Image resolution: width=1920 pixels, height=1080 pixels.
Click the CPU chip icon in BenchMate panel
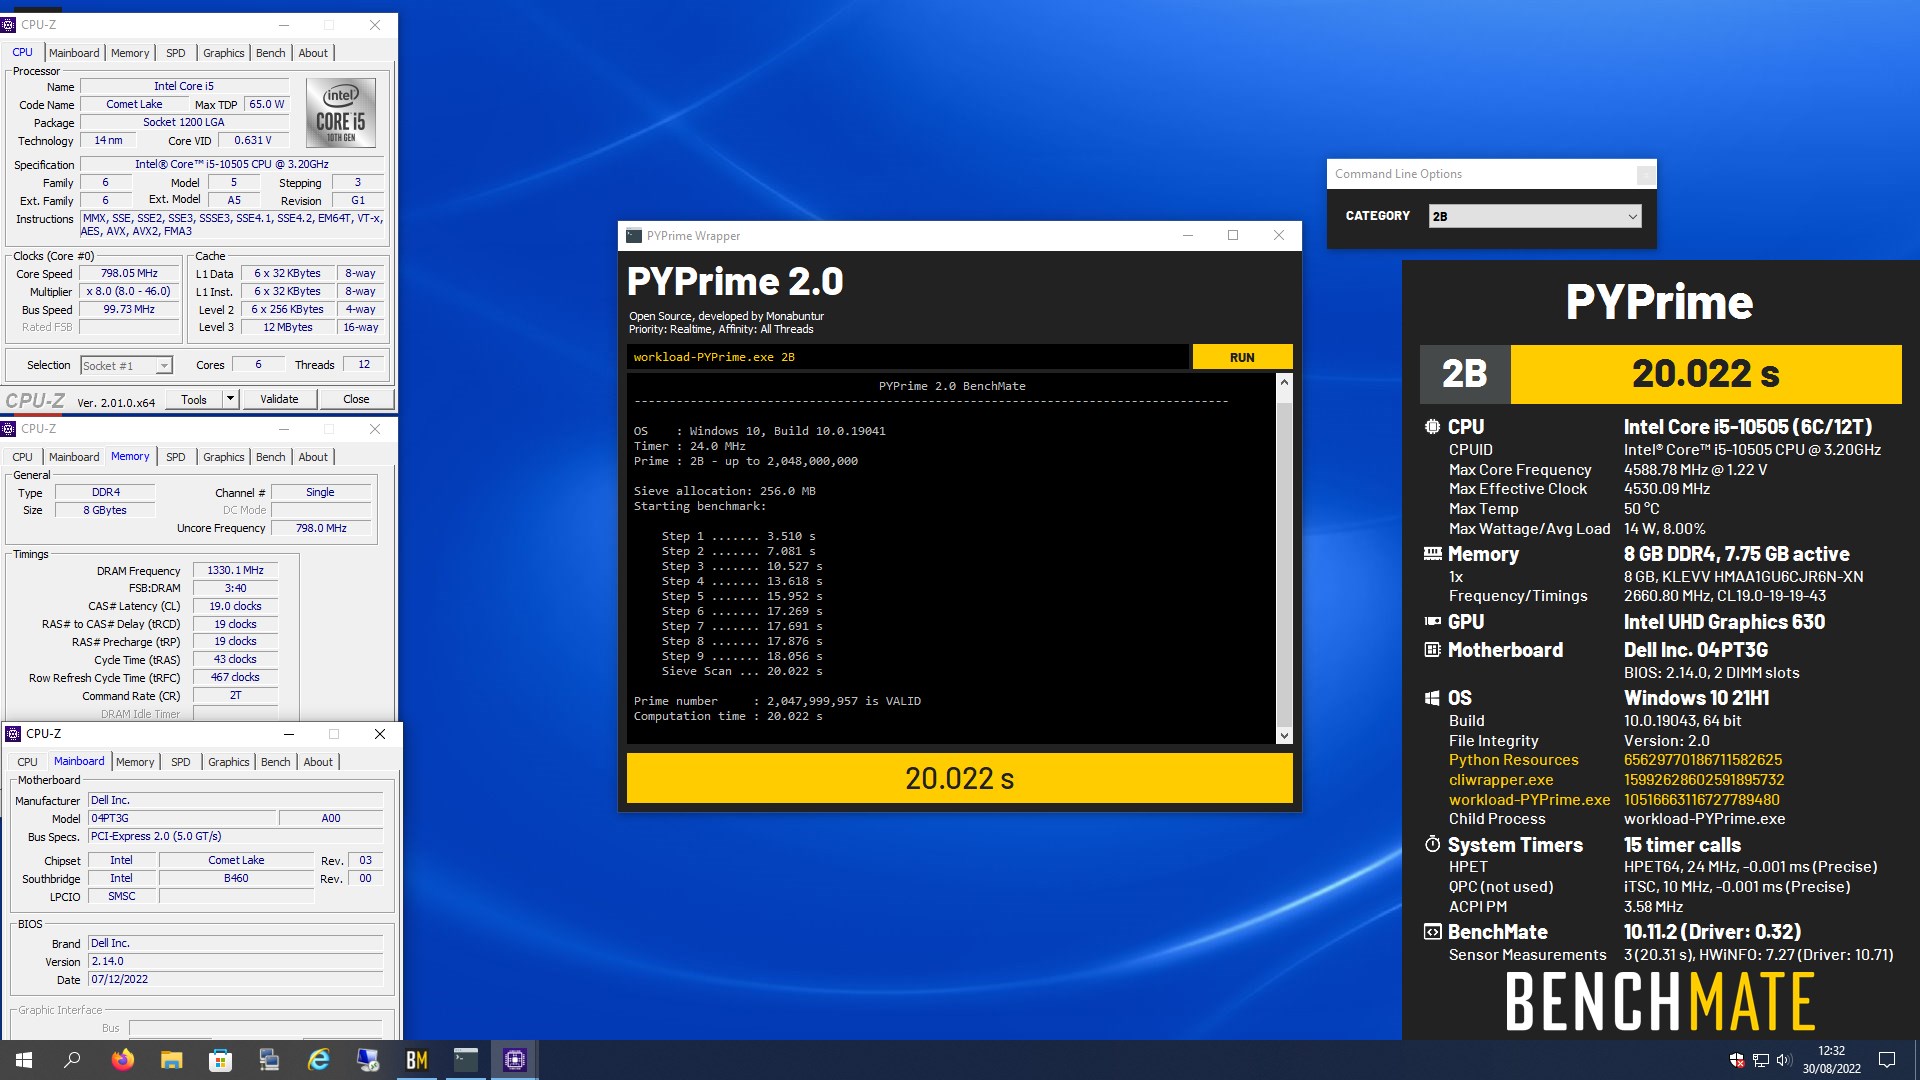click(x=1432, y=427)
